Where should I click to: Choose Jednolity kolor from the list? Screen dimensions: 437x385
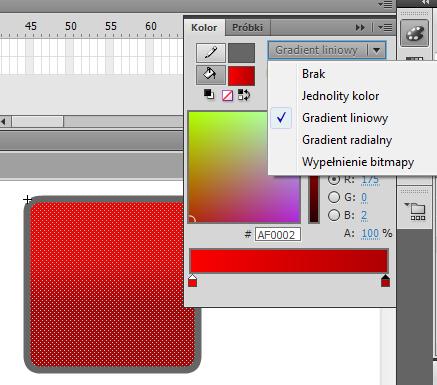pyautogui.click(x=340, y=96)
